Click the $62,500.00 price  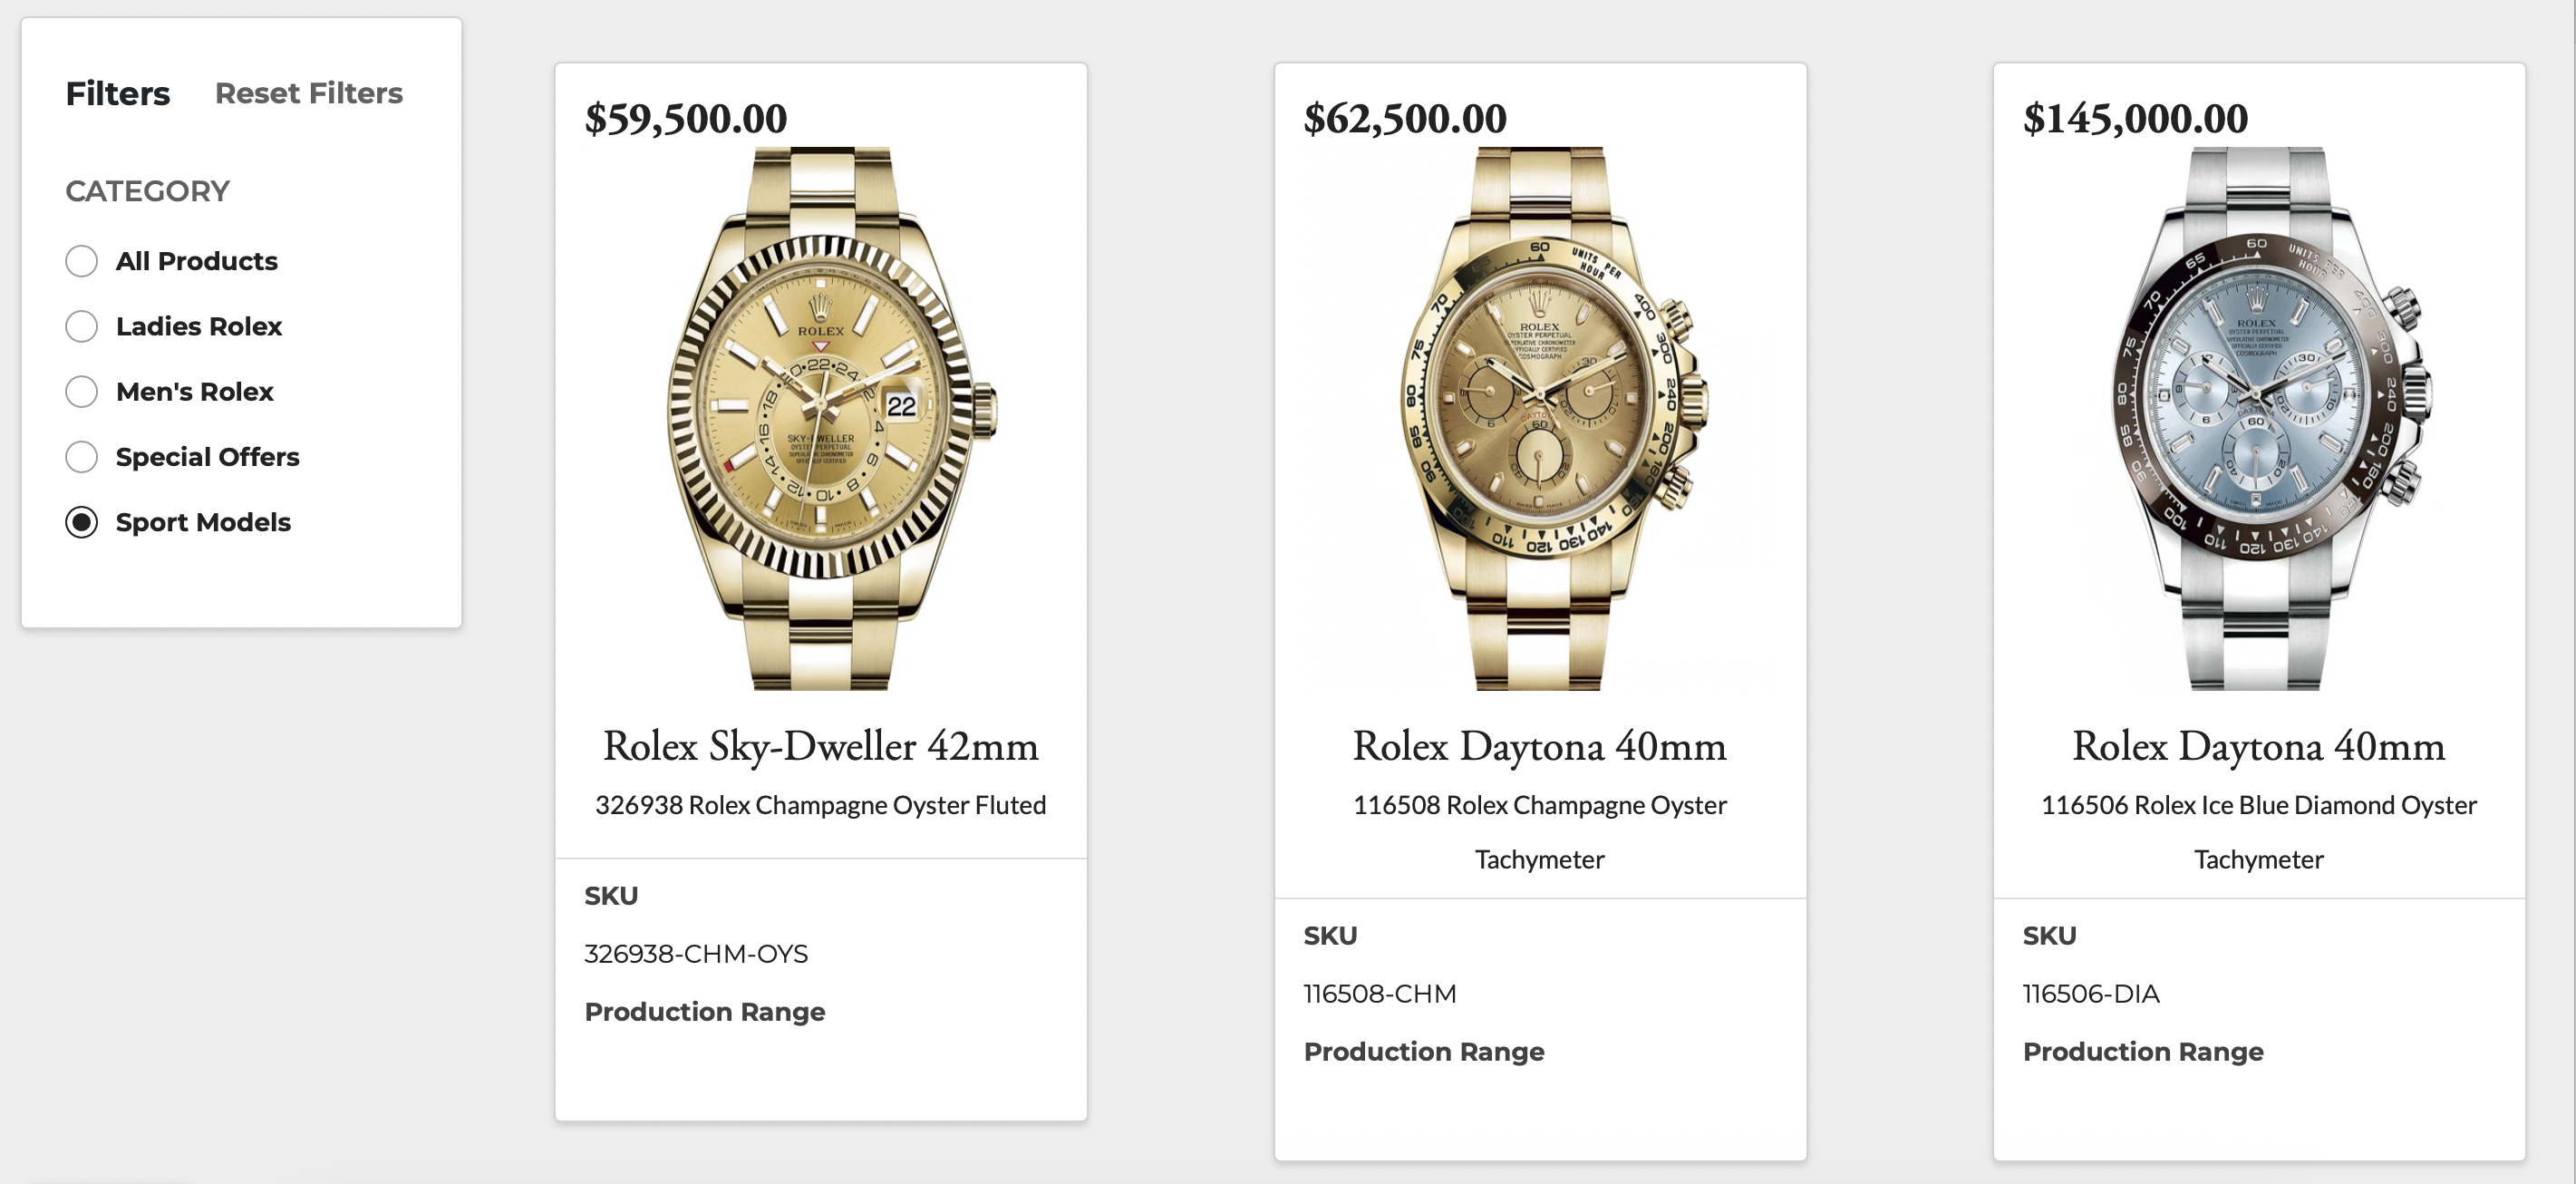point(1405,119)
